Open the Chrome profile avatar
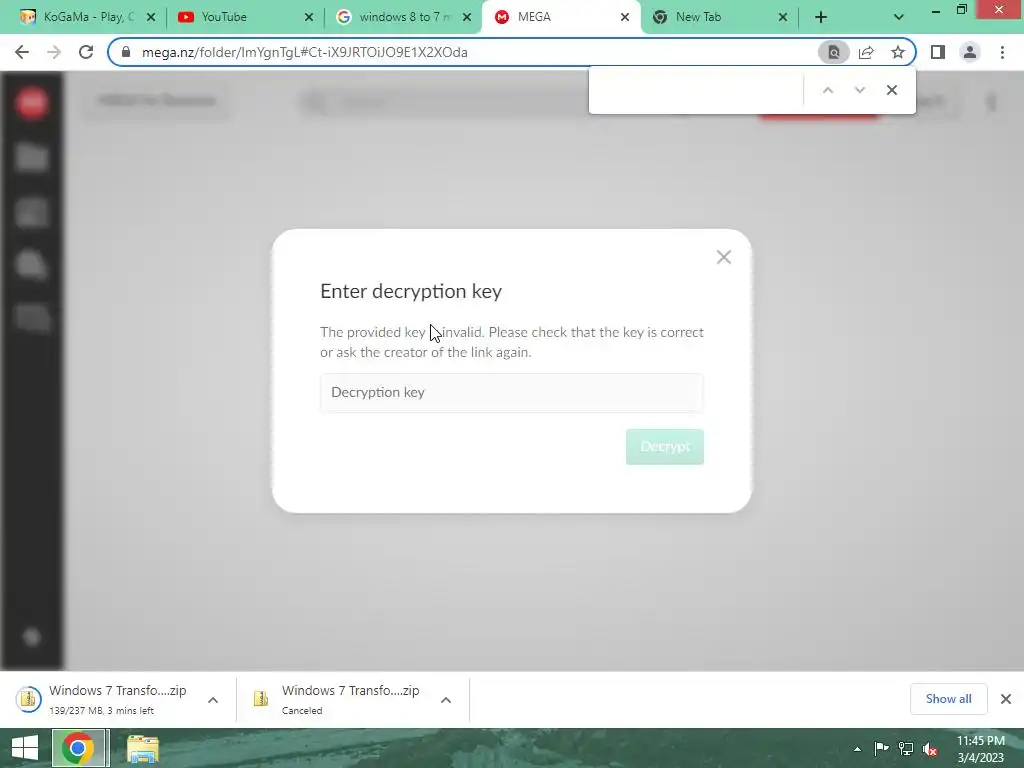Viewport: 1024px width, 768px height. (x=970, y=52)
